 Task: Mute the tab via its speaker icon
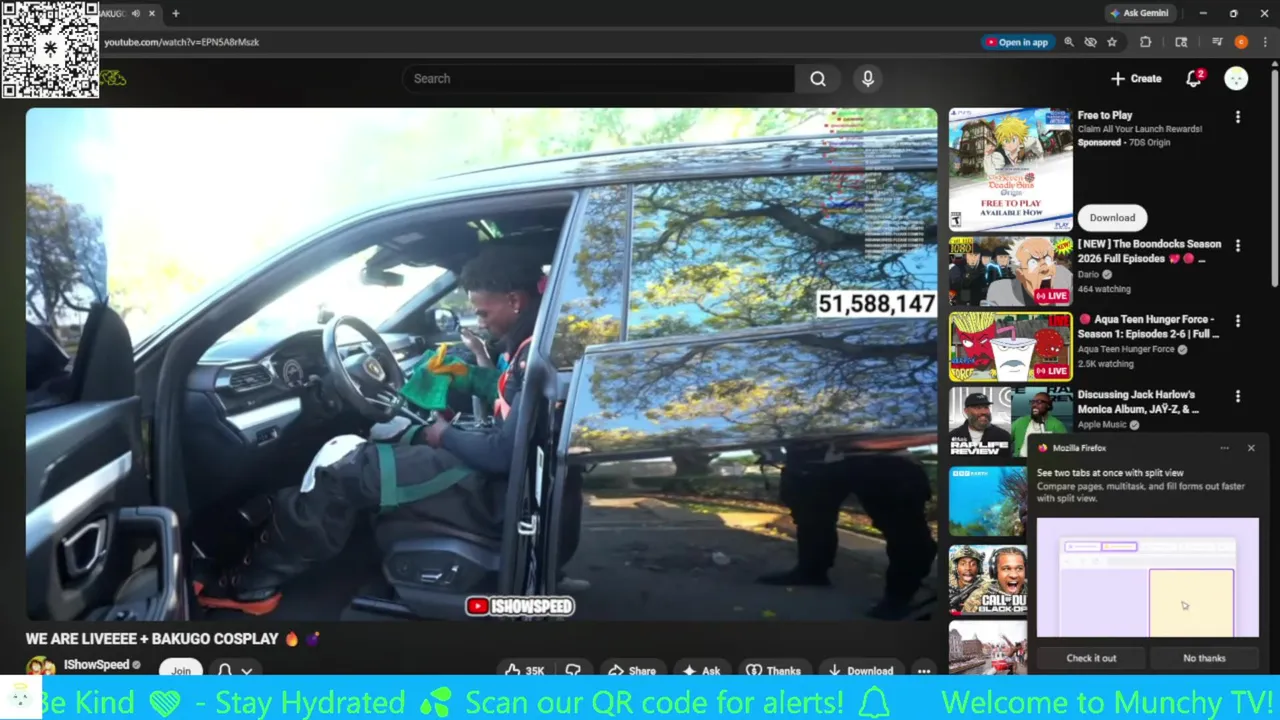136,14
